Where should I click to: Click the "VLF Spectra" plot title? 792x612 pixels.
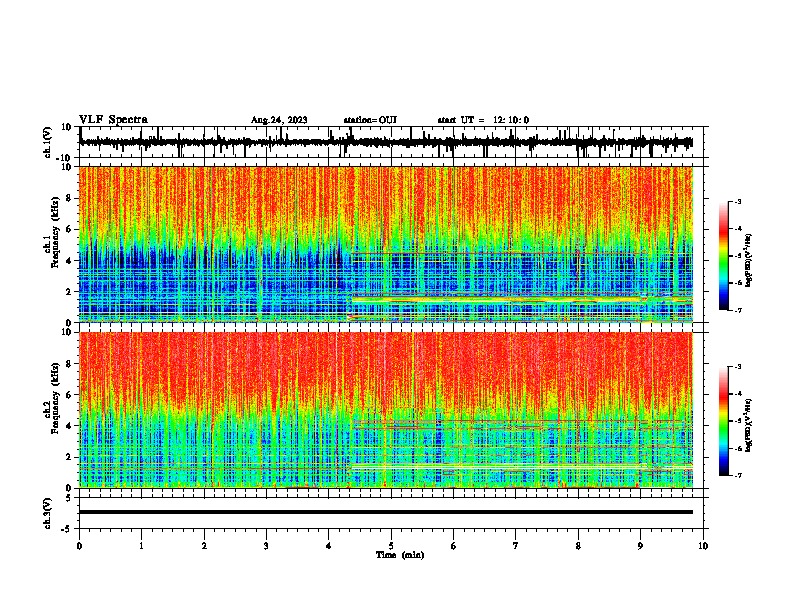(113, 120)
